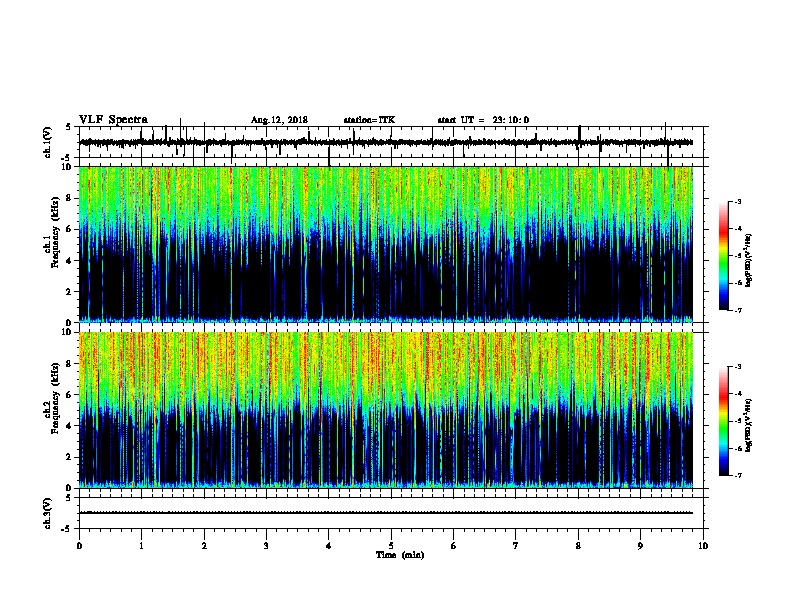Click the ch.1 voltage waveform trace
This screenshot has height=612, width=792.
click(386, 142)
